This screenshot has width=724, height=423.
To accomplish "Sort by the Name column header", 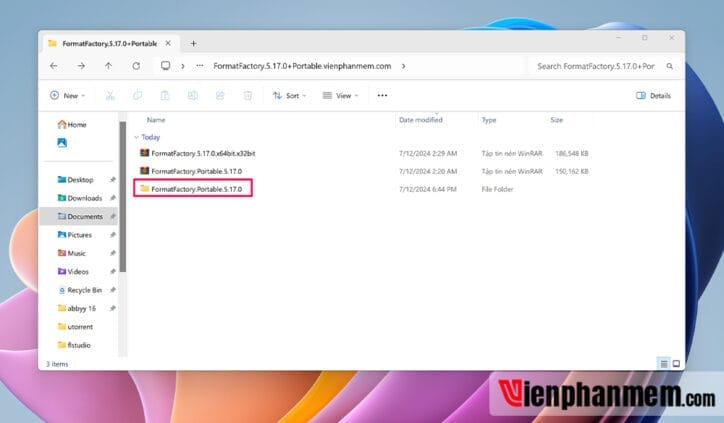I will pyautogui.click(x=156, y=120).
